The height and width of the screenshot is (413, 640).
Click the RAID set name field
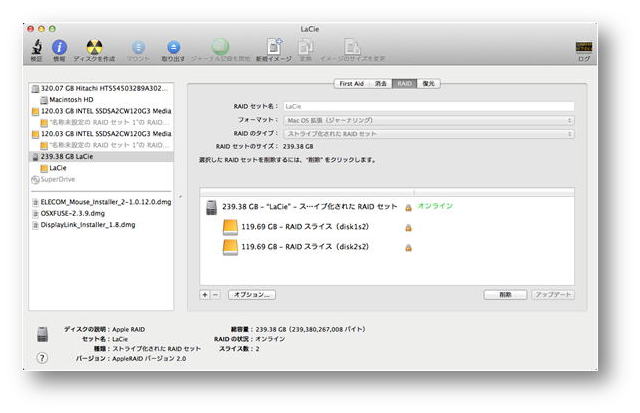click(429, 107)
